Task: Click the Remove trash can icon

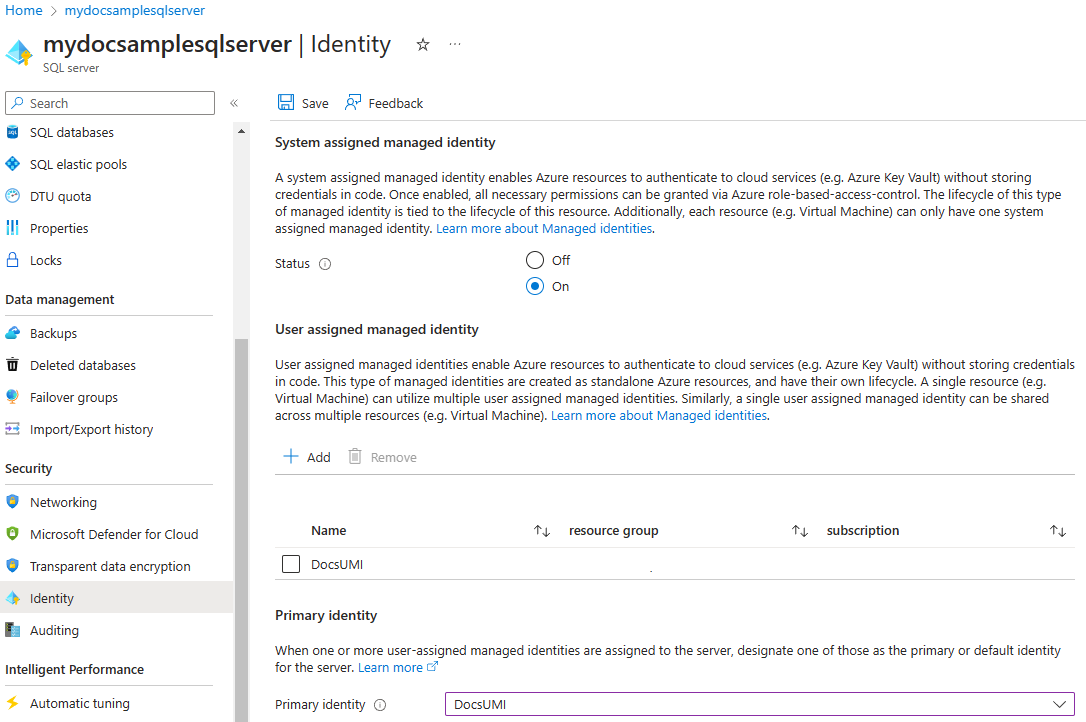Action: click(x=355, y=456)
